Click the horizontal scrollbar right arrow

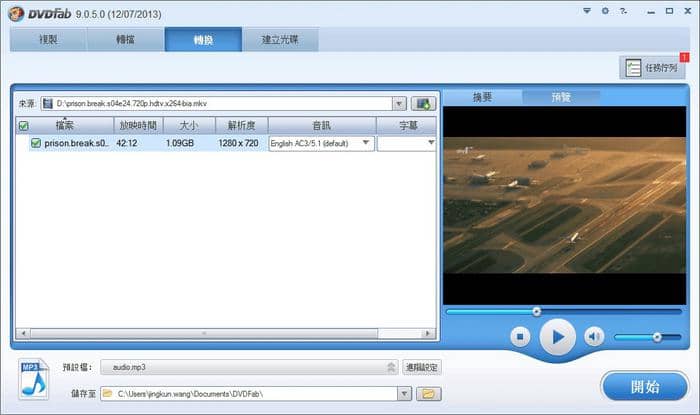[x=428, y=333]
